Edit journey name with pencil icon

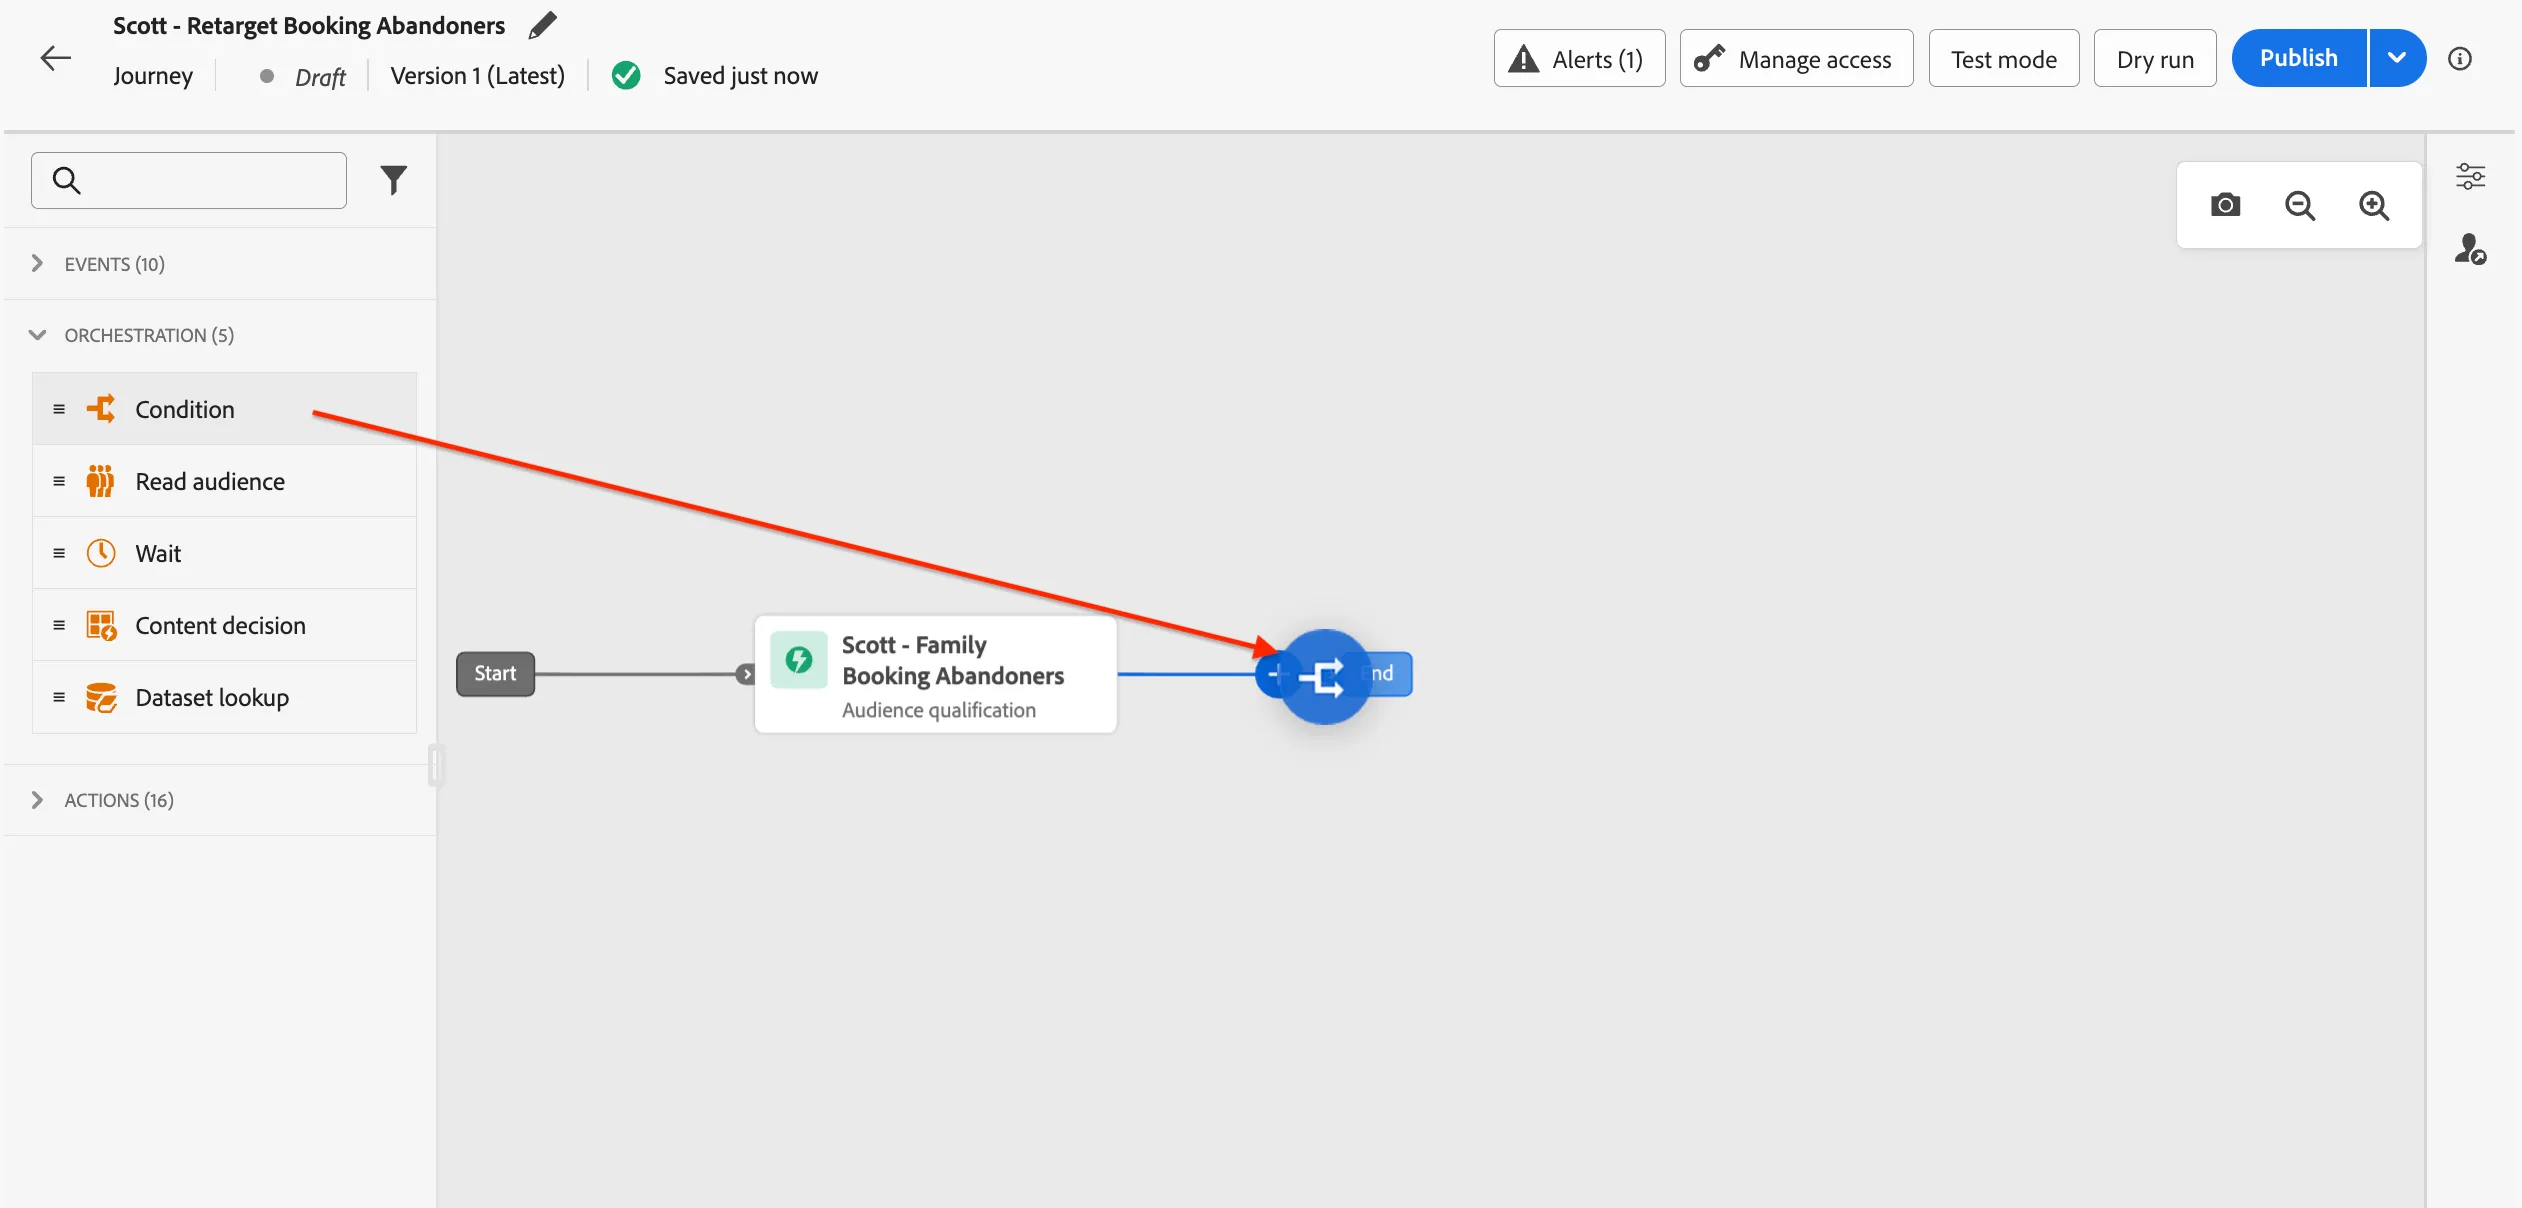click(x=542, y=25)
